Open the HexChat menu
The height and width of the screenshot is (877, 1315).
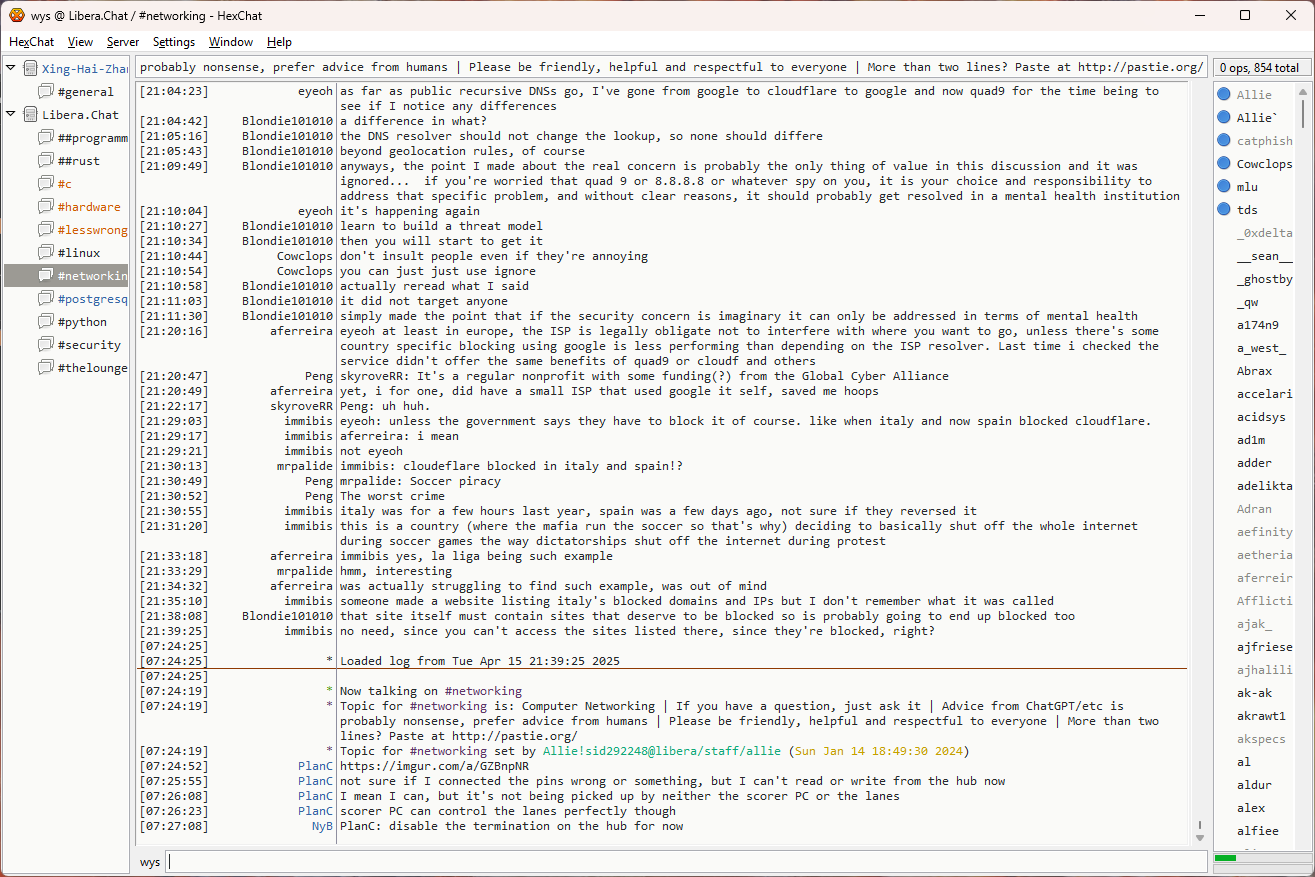click(x=32, y=42)
